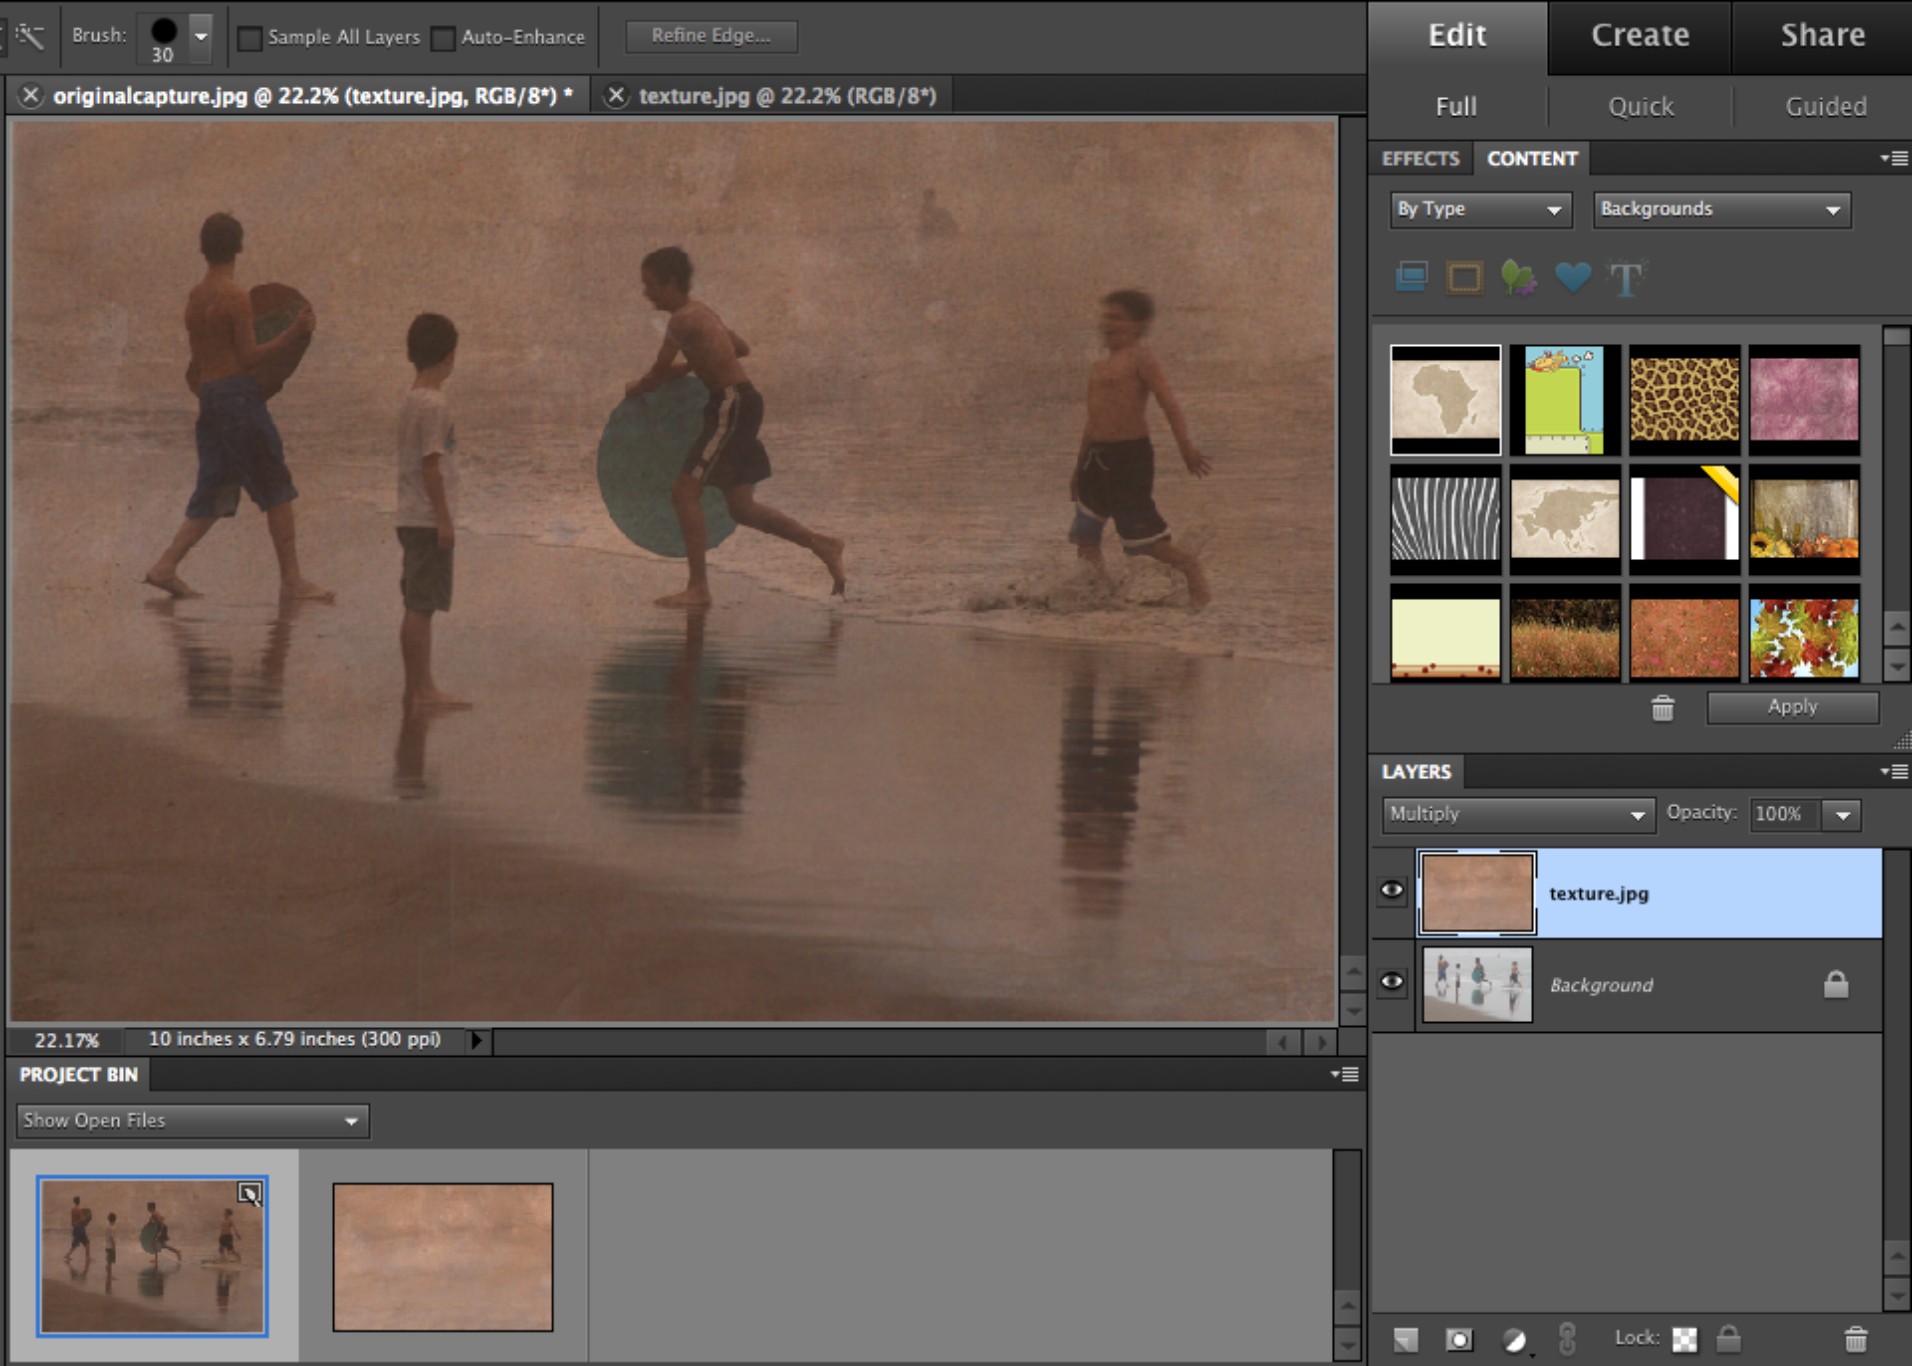This screenshot has height=1366, width=1912.
Task: Toggle lock transparent pixels
Action: [x=1684, y=1339]
